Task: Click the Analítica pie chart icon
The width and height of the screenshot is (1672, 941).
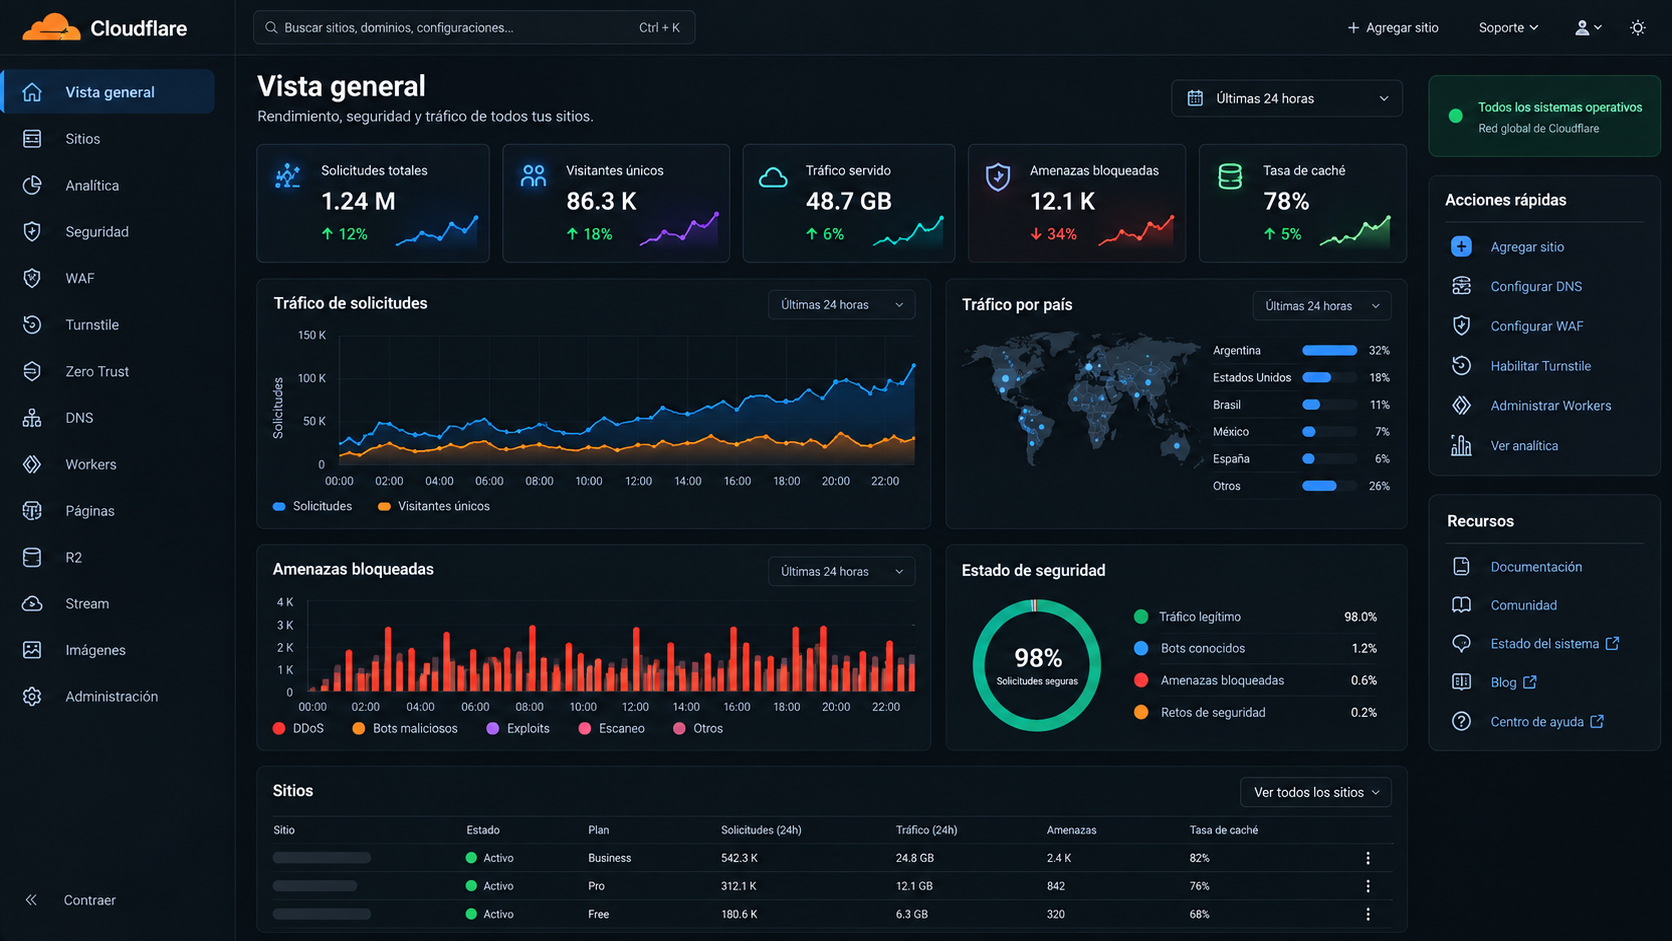Action: tap(32, 185)
